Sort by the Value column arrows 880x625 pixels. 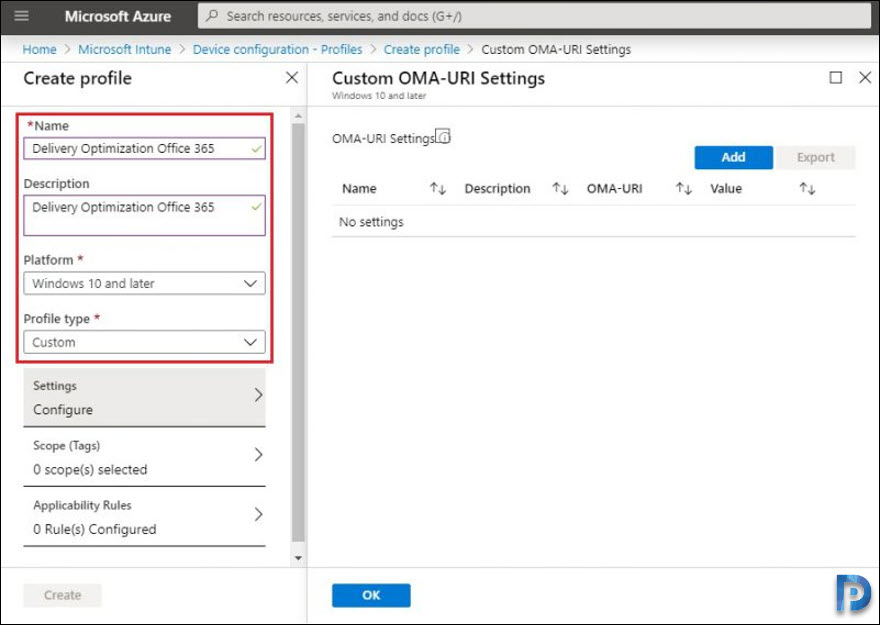pos(807,189)
